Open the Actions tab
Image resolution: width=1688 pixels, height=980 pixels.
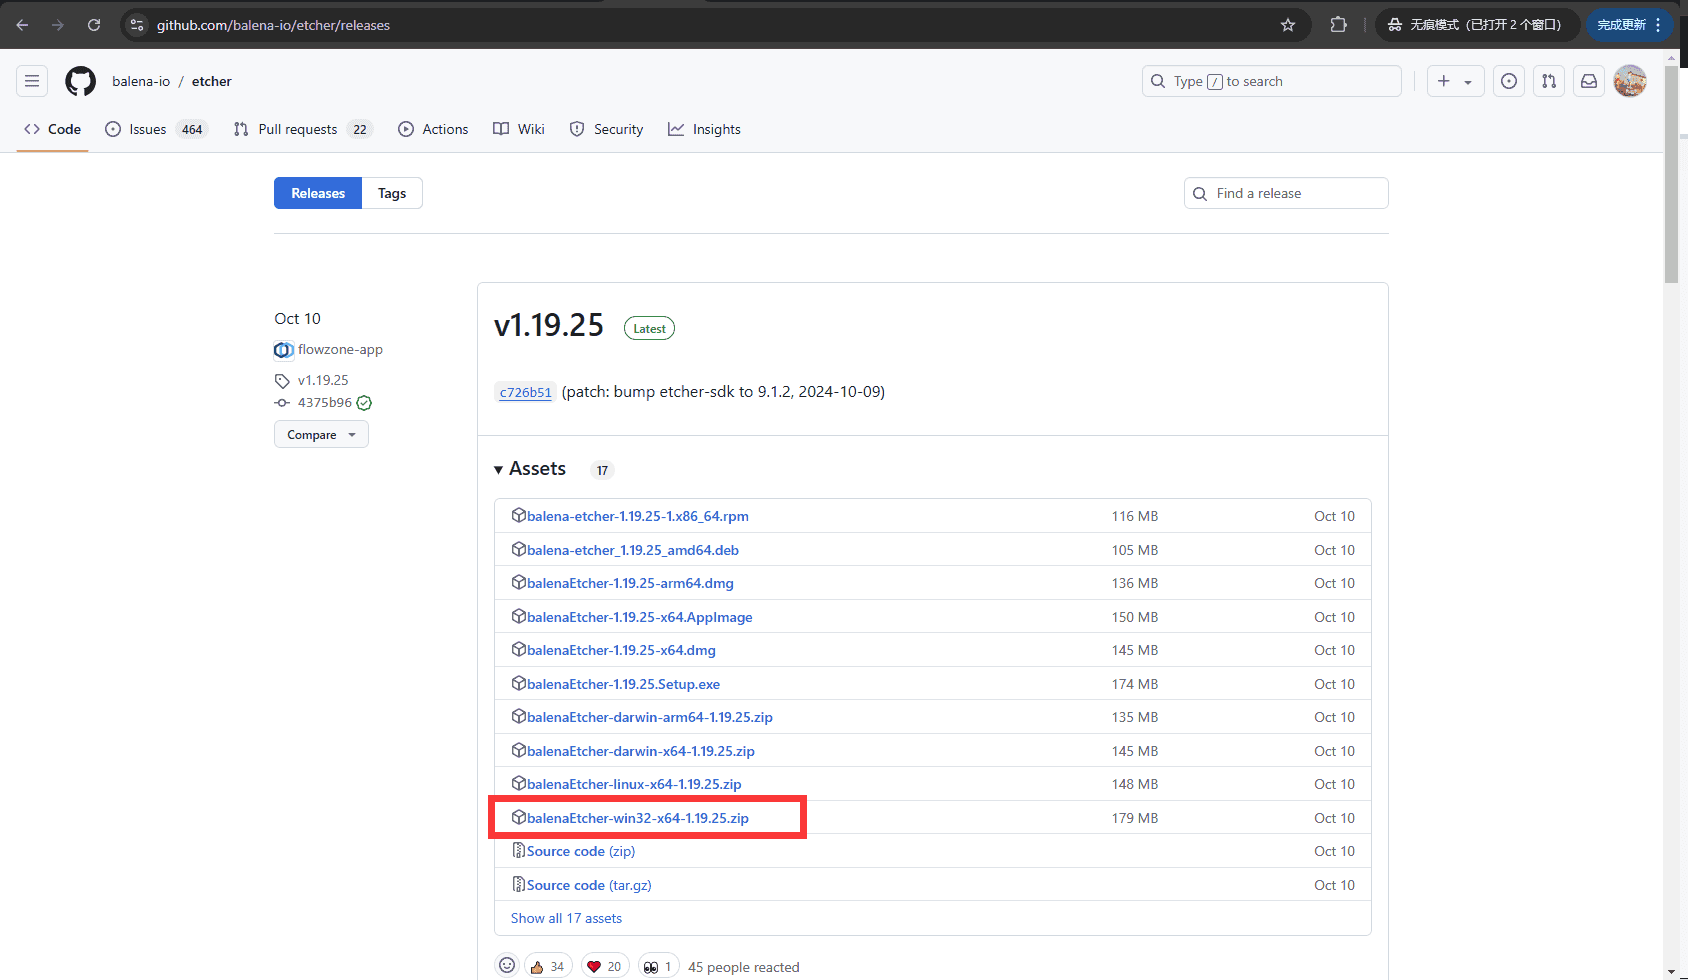[x=433, y=129]
